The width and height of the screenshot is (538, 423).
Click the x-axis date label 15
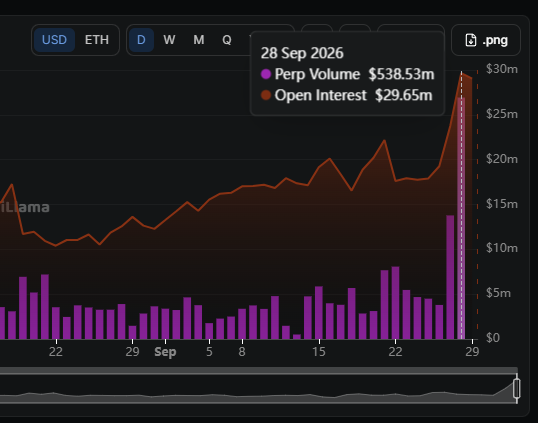tap(319, 352)
